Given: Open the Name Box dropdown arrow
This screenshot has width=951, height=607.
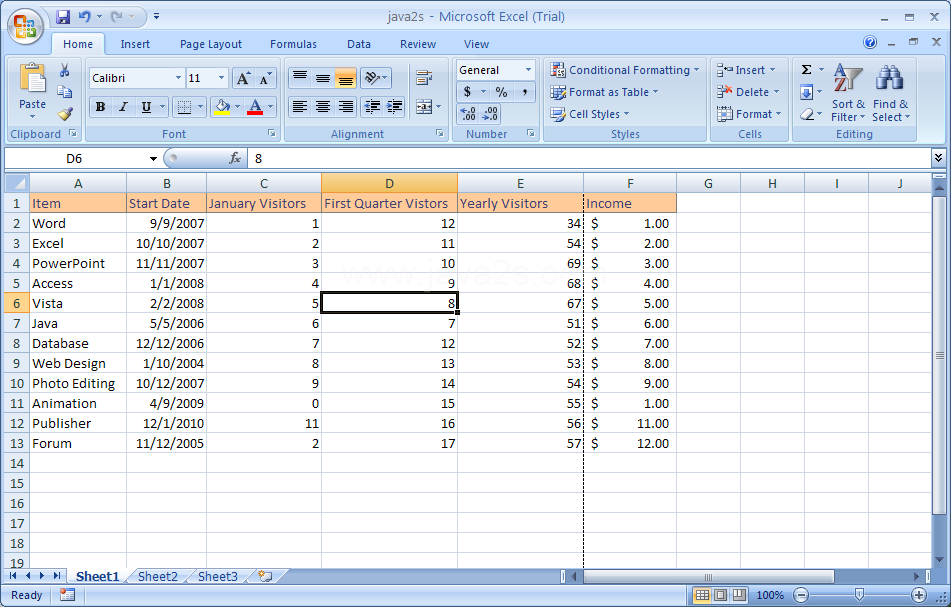Looking at the screenshot, I should [153, 159].
